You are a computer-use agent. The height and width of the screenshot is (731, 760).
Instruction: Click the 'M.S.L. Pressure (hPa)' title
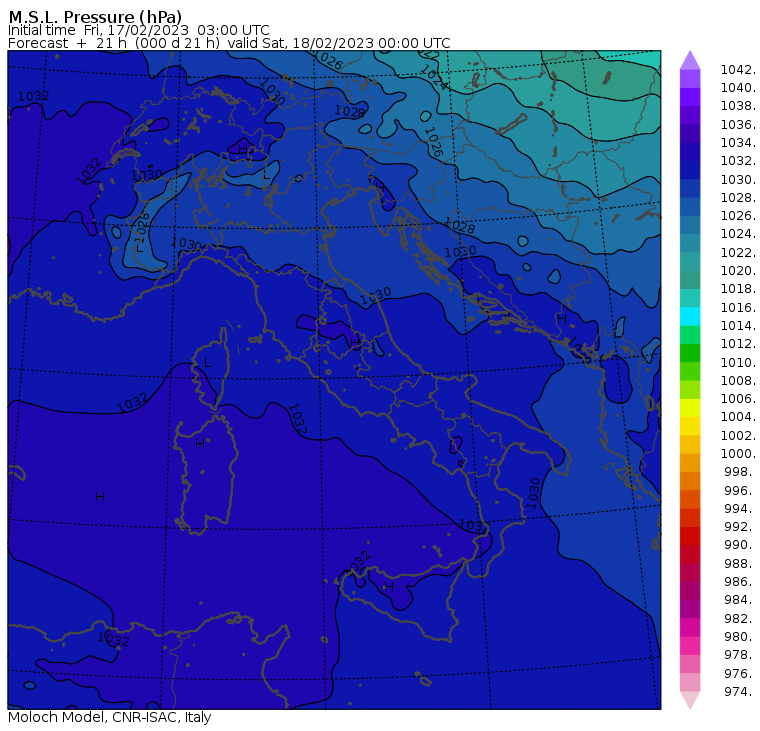[95, 17]
